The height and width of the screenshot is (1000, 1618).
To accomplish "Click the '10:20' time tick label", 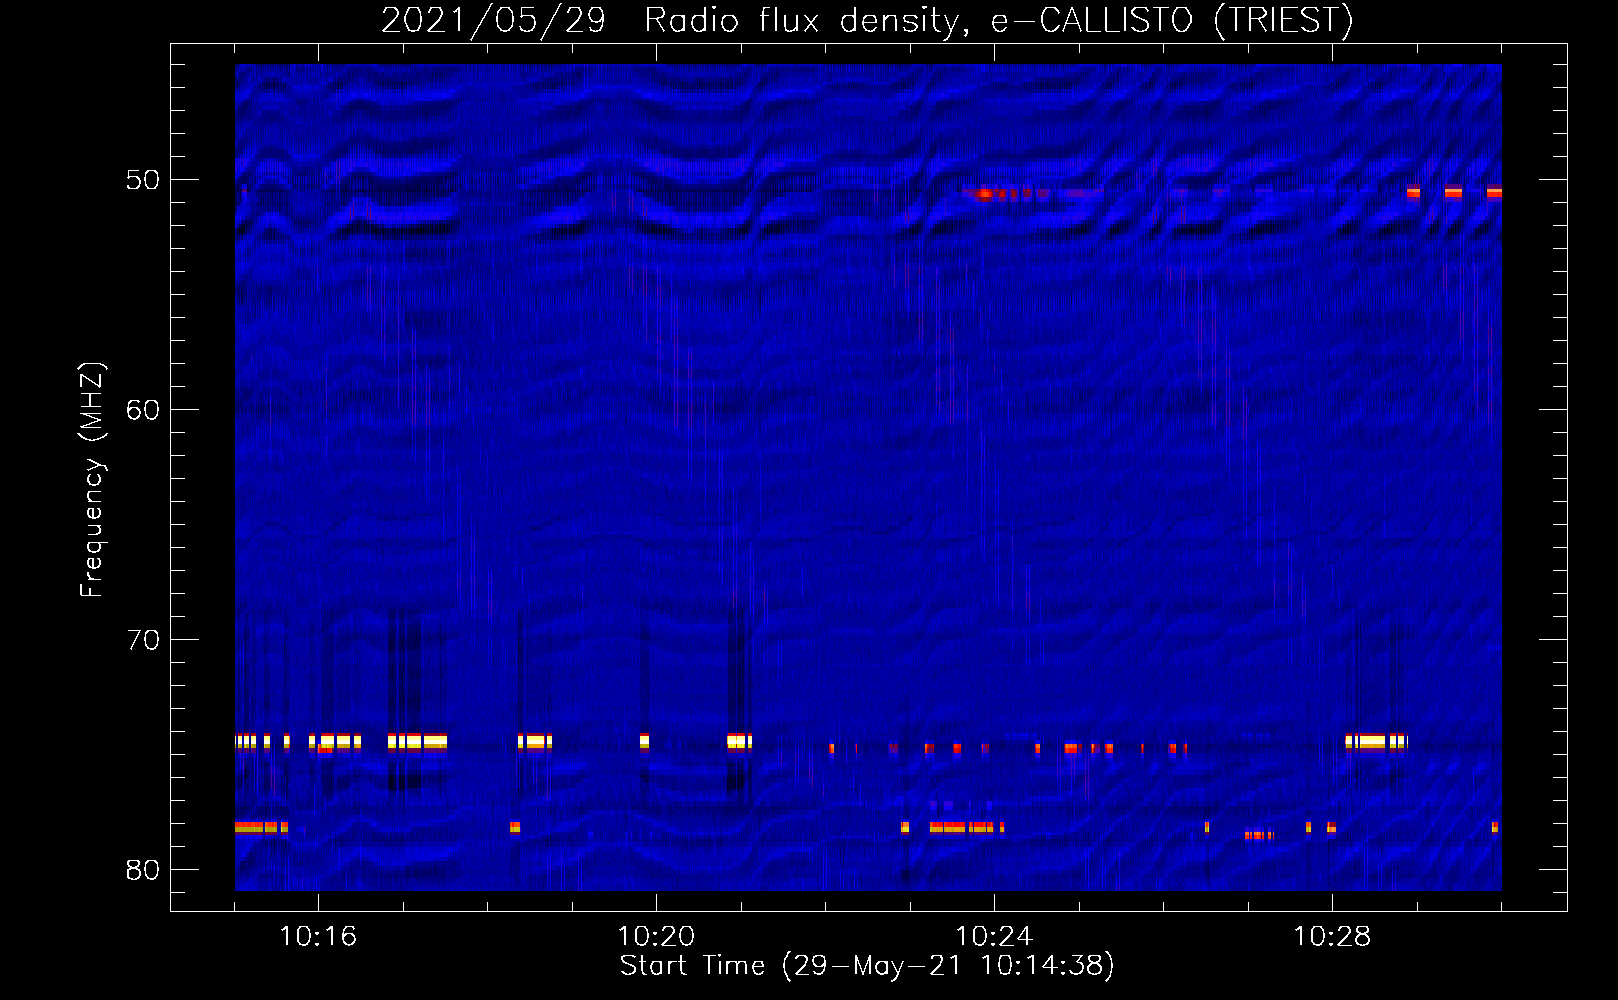I will [x=656, y=937].
